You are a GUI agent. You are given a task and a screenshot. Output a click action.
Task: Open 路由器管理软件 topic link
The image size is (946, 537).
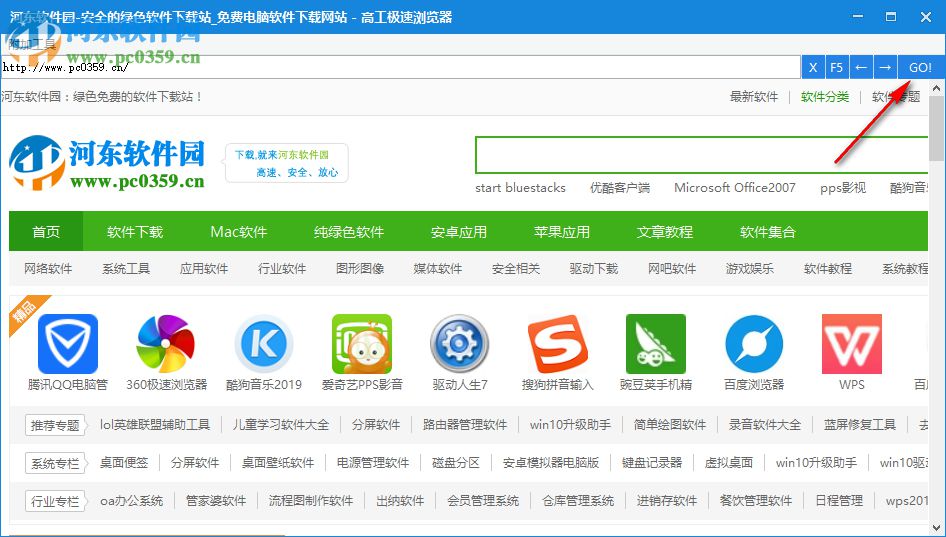point(465,425)
